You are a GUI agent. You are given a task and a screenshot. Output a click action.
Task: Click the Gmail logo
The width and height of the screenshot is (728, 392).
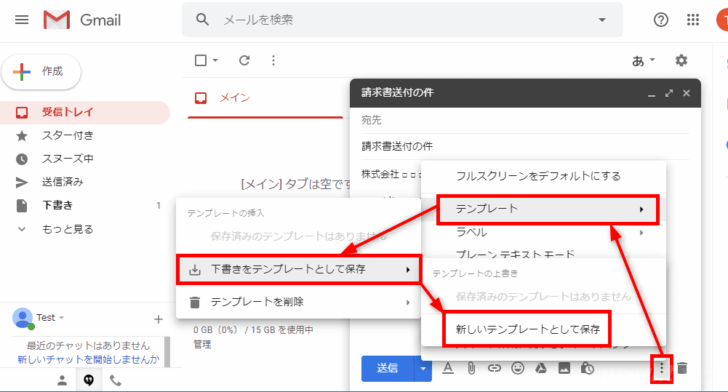pos(83,20)
